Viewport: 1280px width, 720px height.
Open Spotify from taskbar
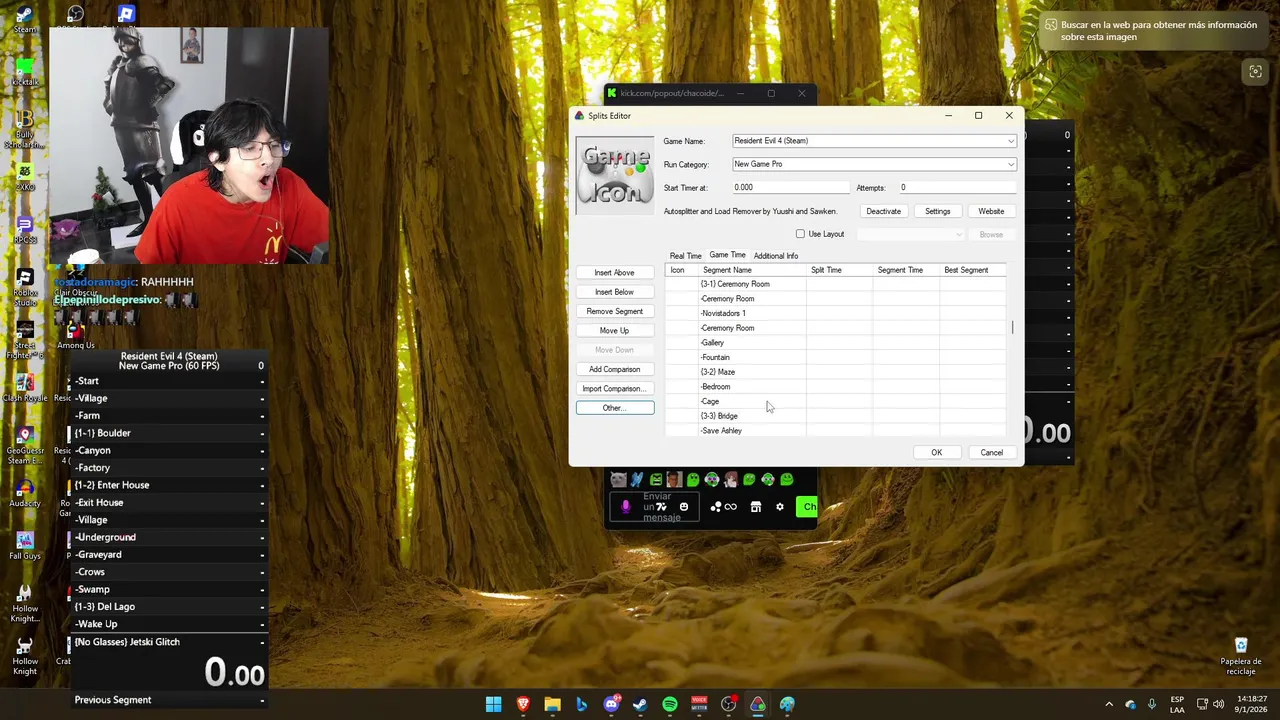(x=670, y=705)
